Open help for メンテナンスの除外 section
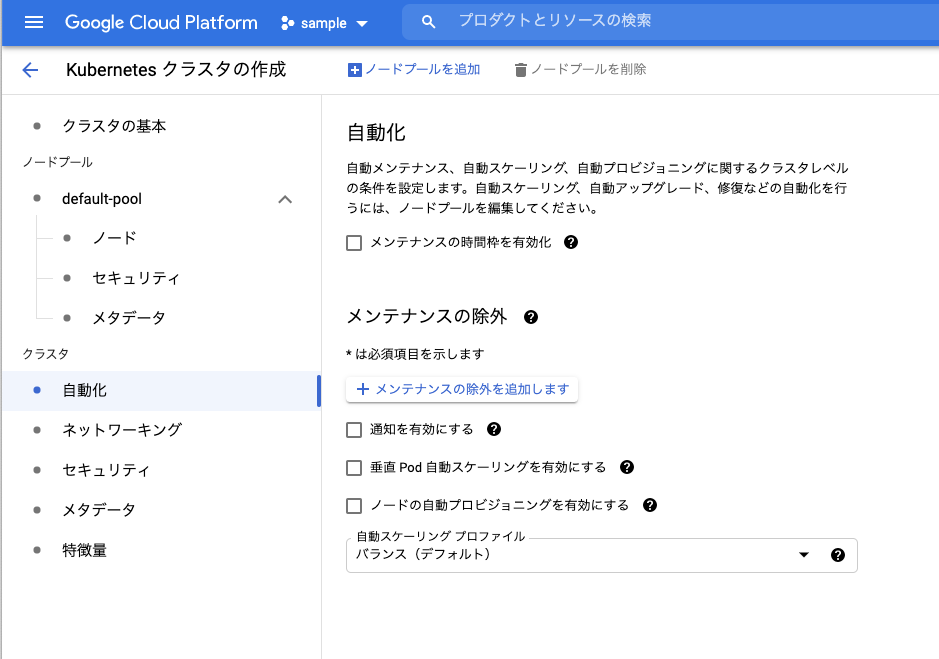The height and width of the screenshot is (659, 939). [531, 316]
